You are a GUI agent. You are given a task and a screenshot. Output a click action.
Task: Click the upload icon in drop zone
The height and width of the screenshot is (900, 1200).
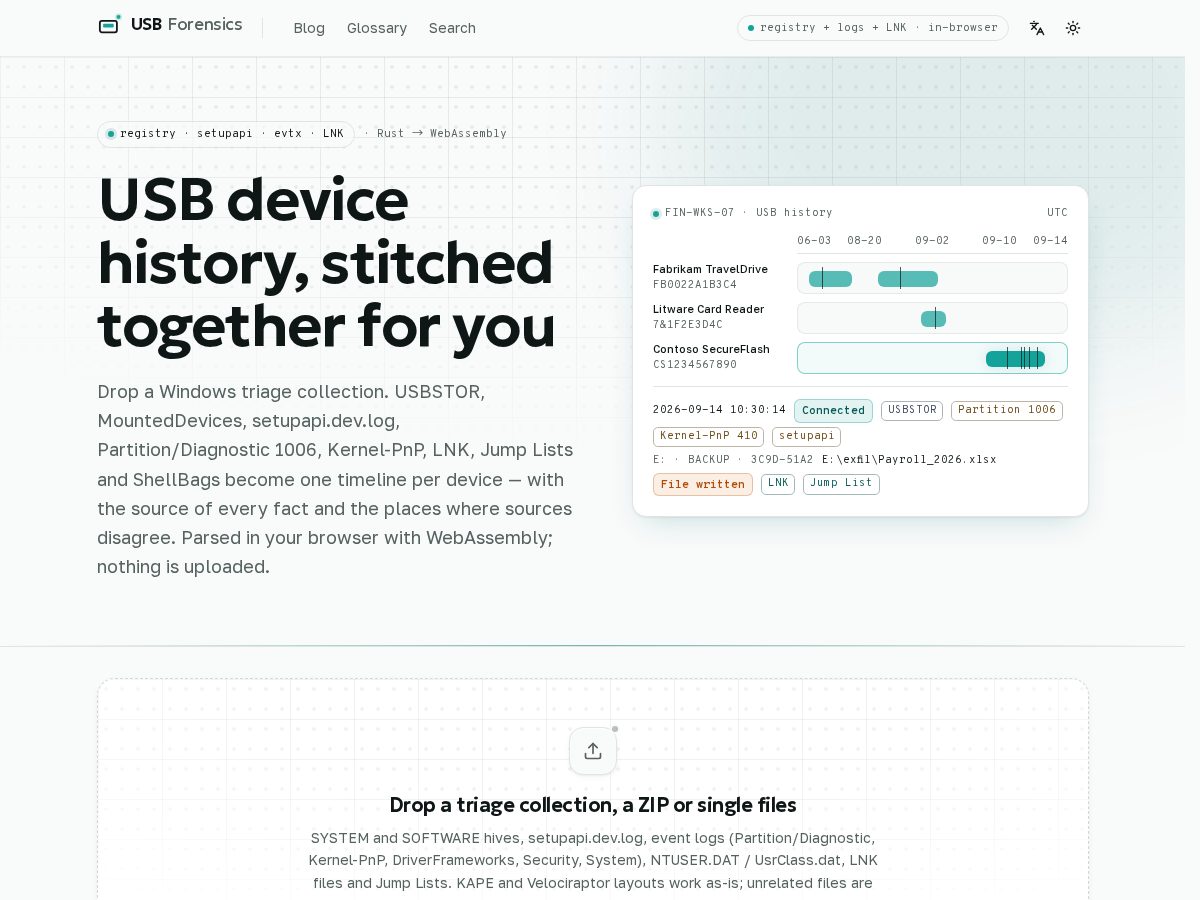click(593, 751)
